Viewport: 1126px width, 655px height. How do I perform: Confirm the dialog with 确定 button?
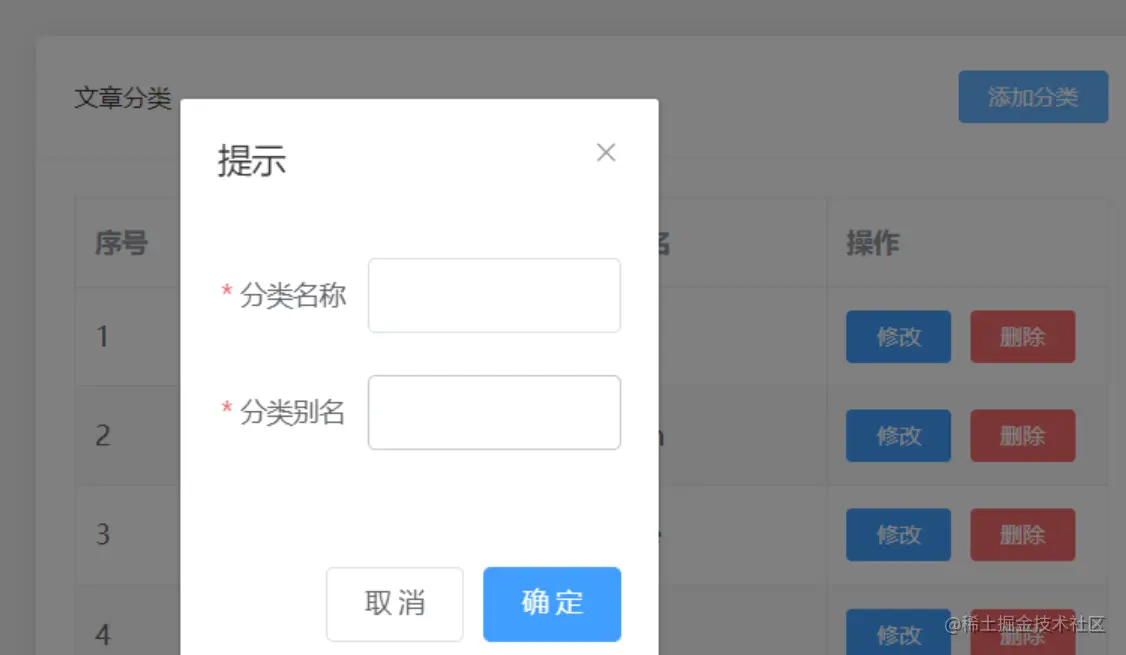coord(552,604)
